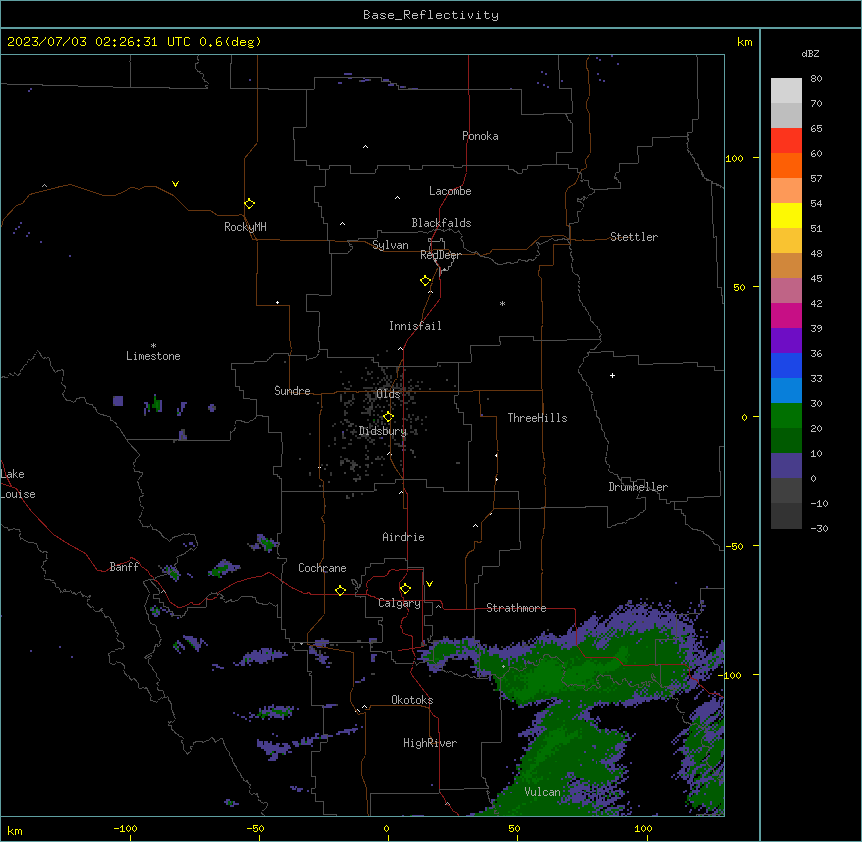The image size is (862, 842).
Task: Select the Vulcan label
Action: 542,792
